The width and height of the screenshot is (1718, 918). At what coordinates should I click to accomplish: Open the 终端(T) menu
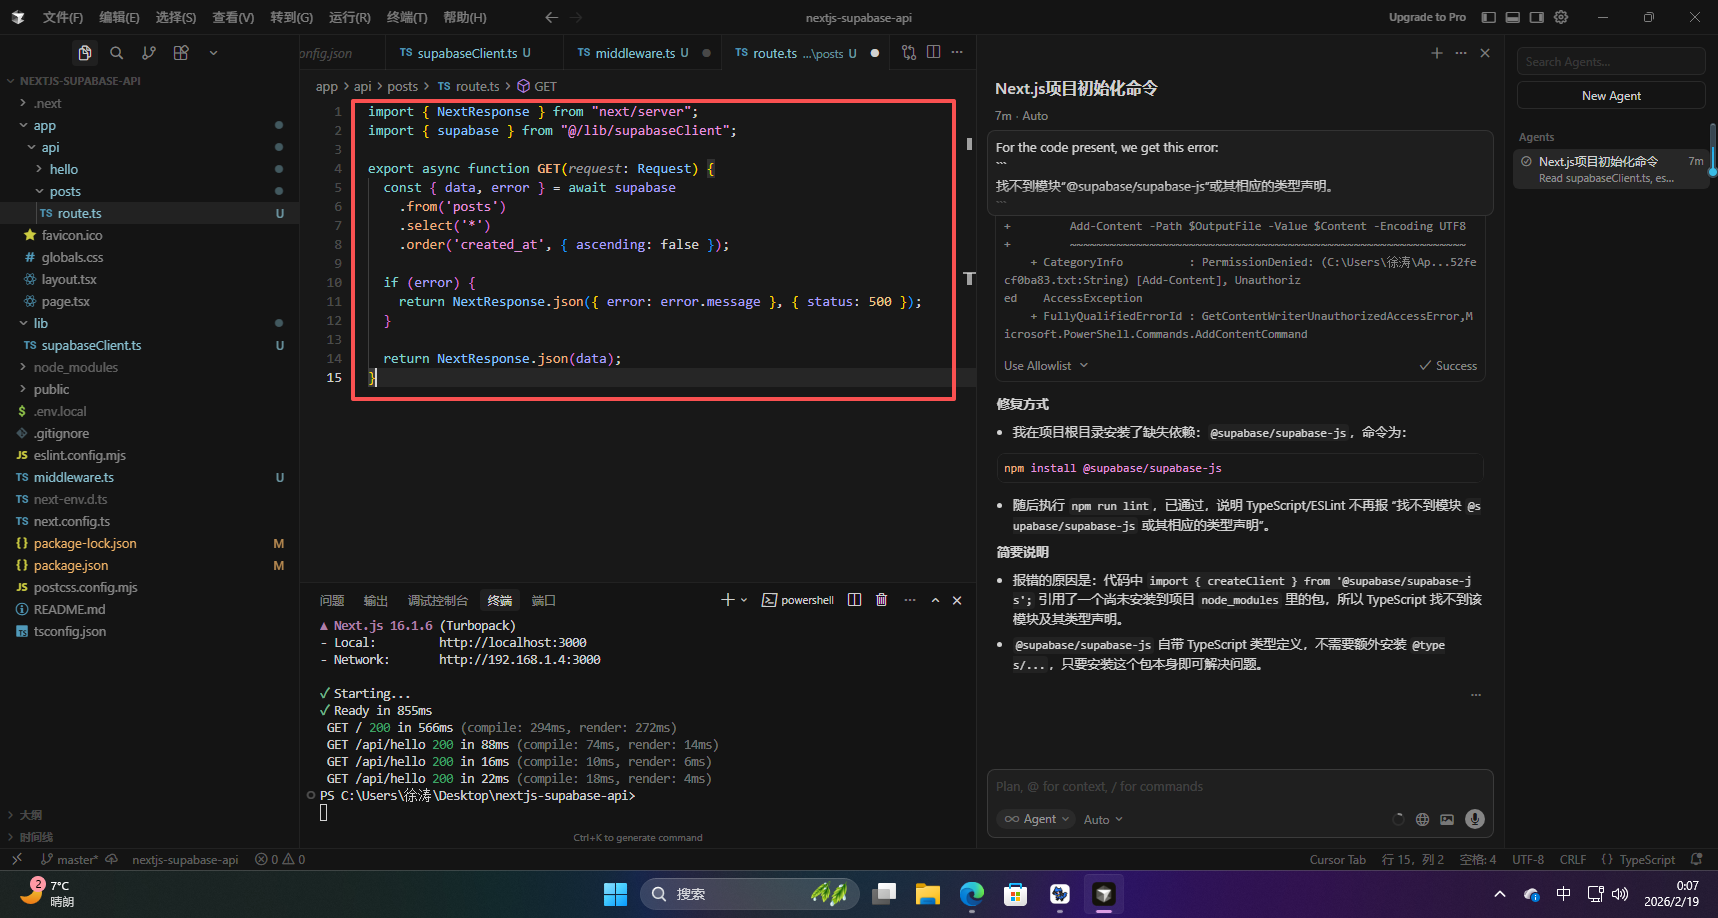click(x=407, y=17)
